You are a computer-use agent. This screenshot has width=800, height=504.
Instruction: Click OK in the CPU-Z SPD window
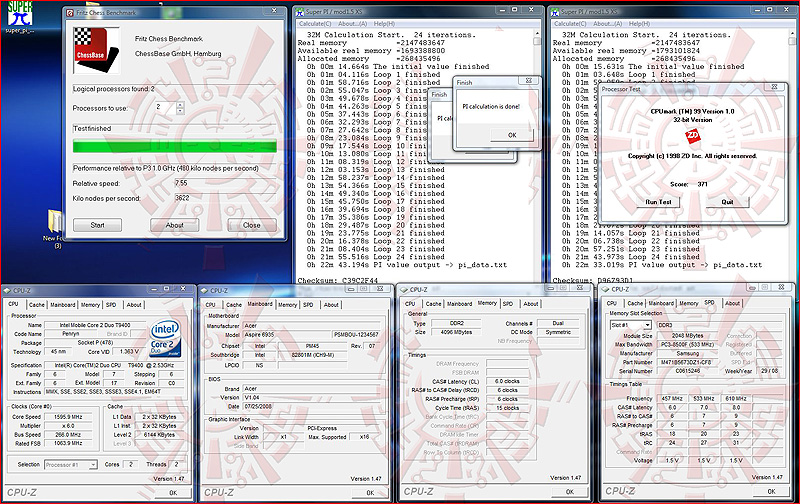point(771,491)
